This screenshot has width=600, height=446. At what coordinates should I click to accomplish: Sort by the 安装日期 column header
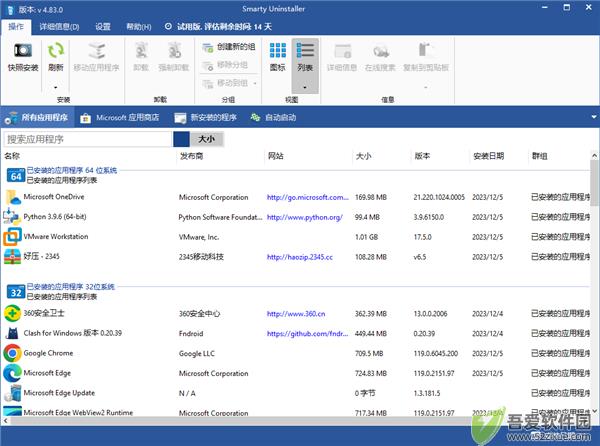coord(488,156)
